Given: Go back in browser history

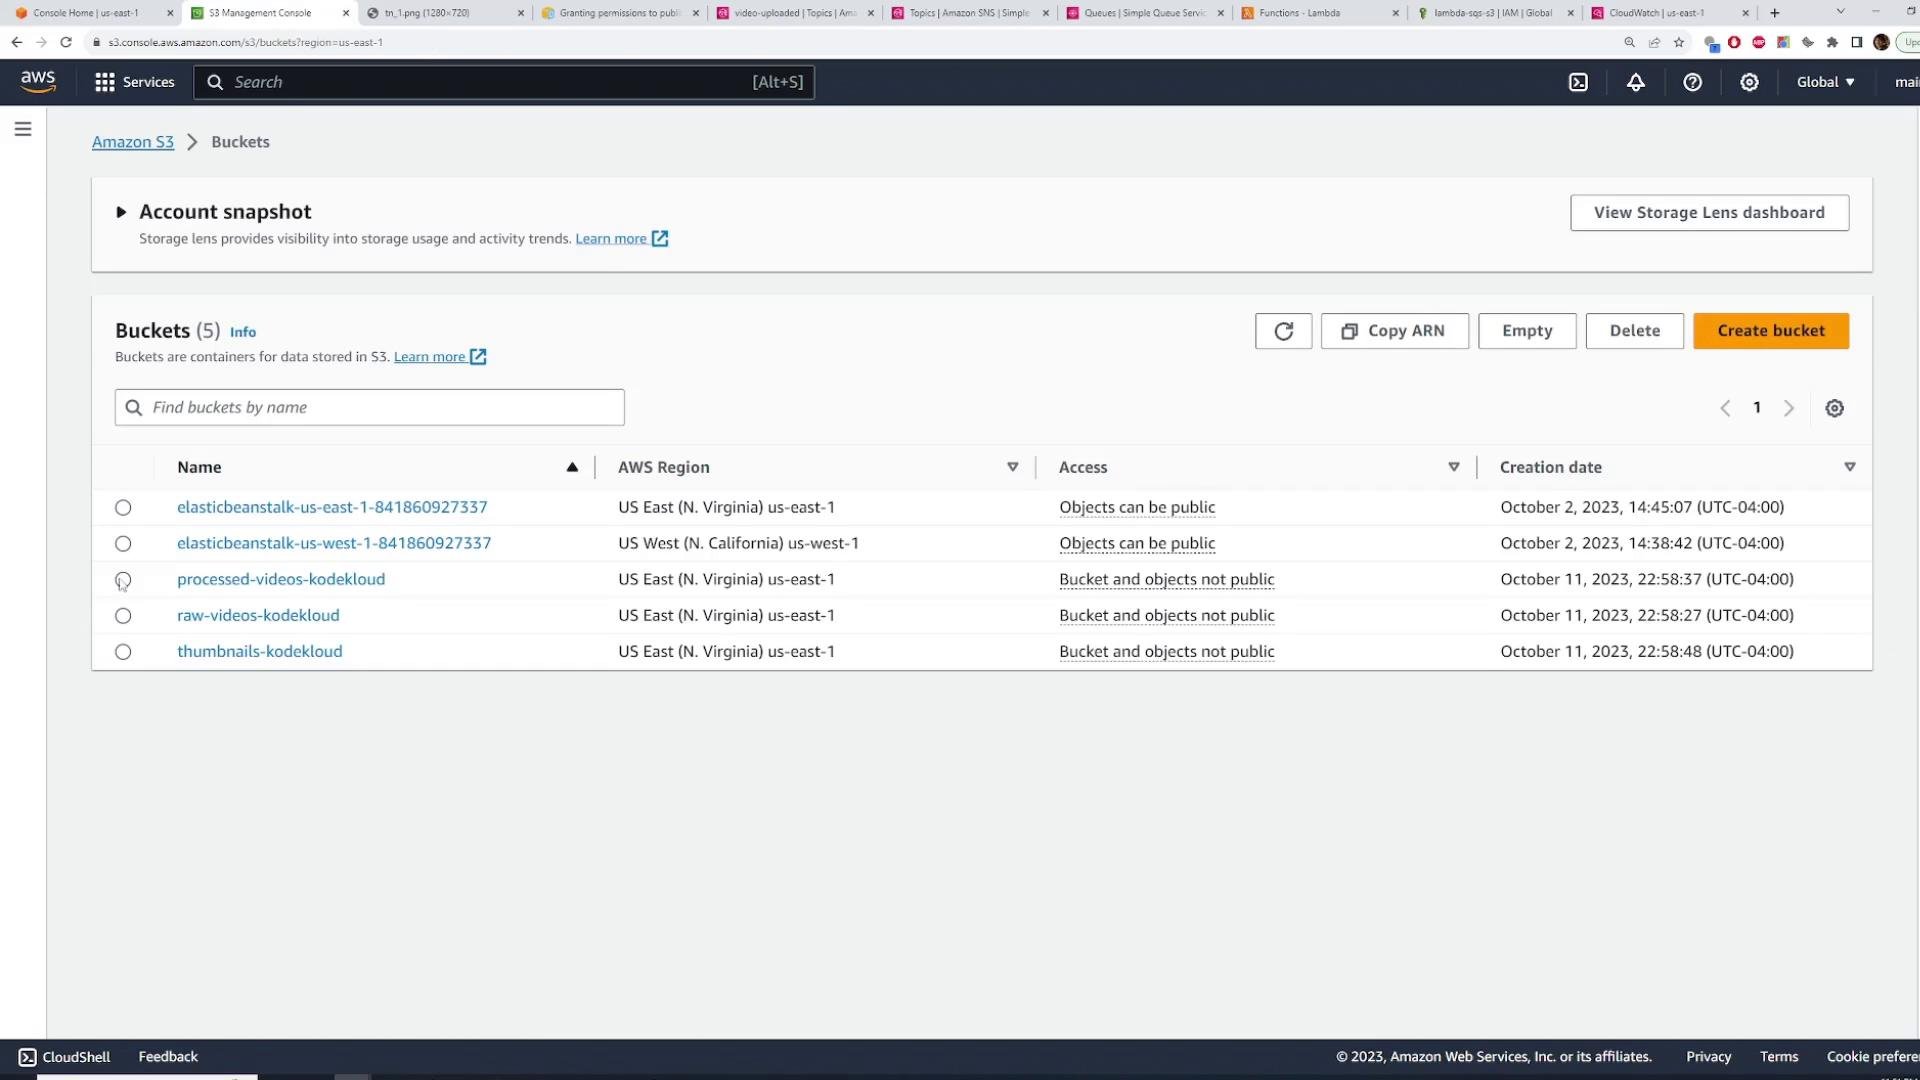Looking at the screenshot, I should (x=16, y=42).
